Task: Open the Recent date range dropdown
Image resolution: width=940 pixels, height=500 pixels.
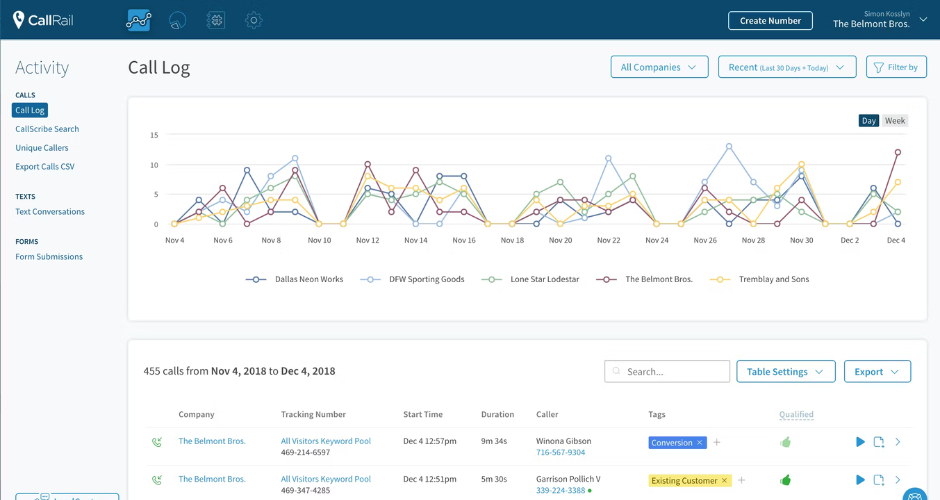Action: 787,67
